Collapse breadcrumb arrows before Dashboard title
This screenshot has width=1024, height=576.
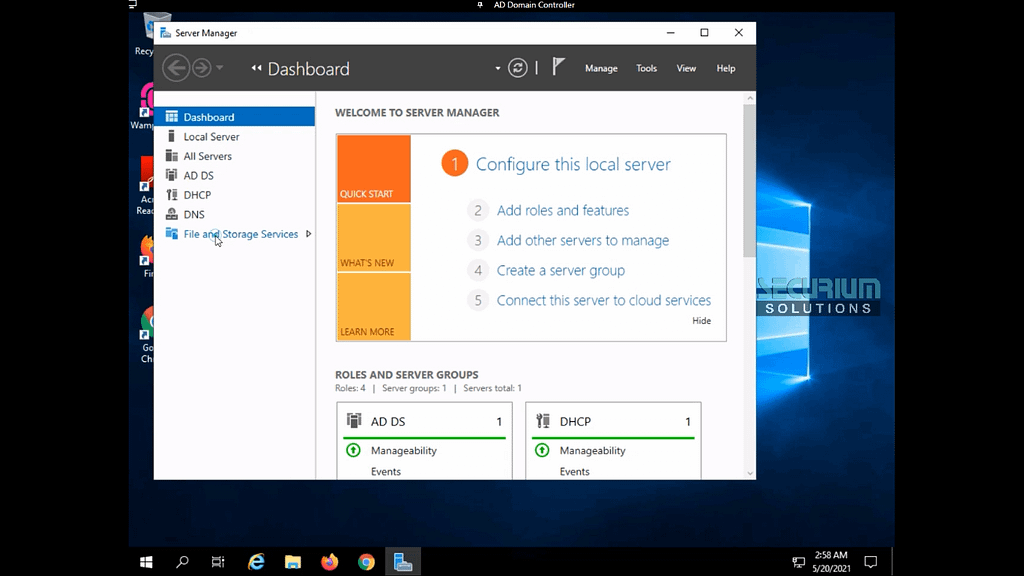click(256, 68)
